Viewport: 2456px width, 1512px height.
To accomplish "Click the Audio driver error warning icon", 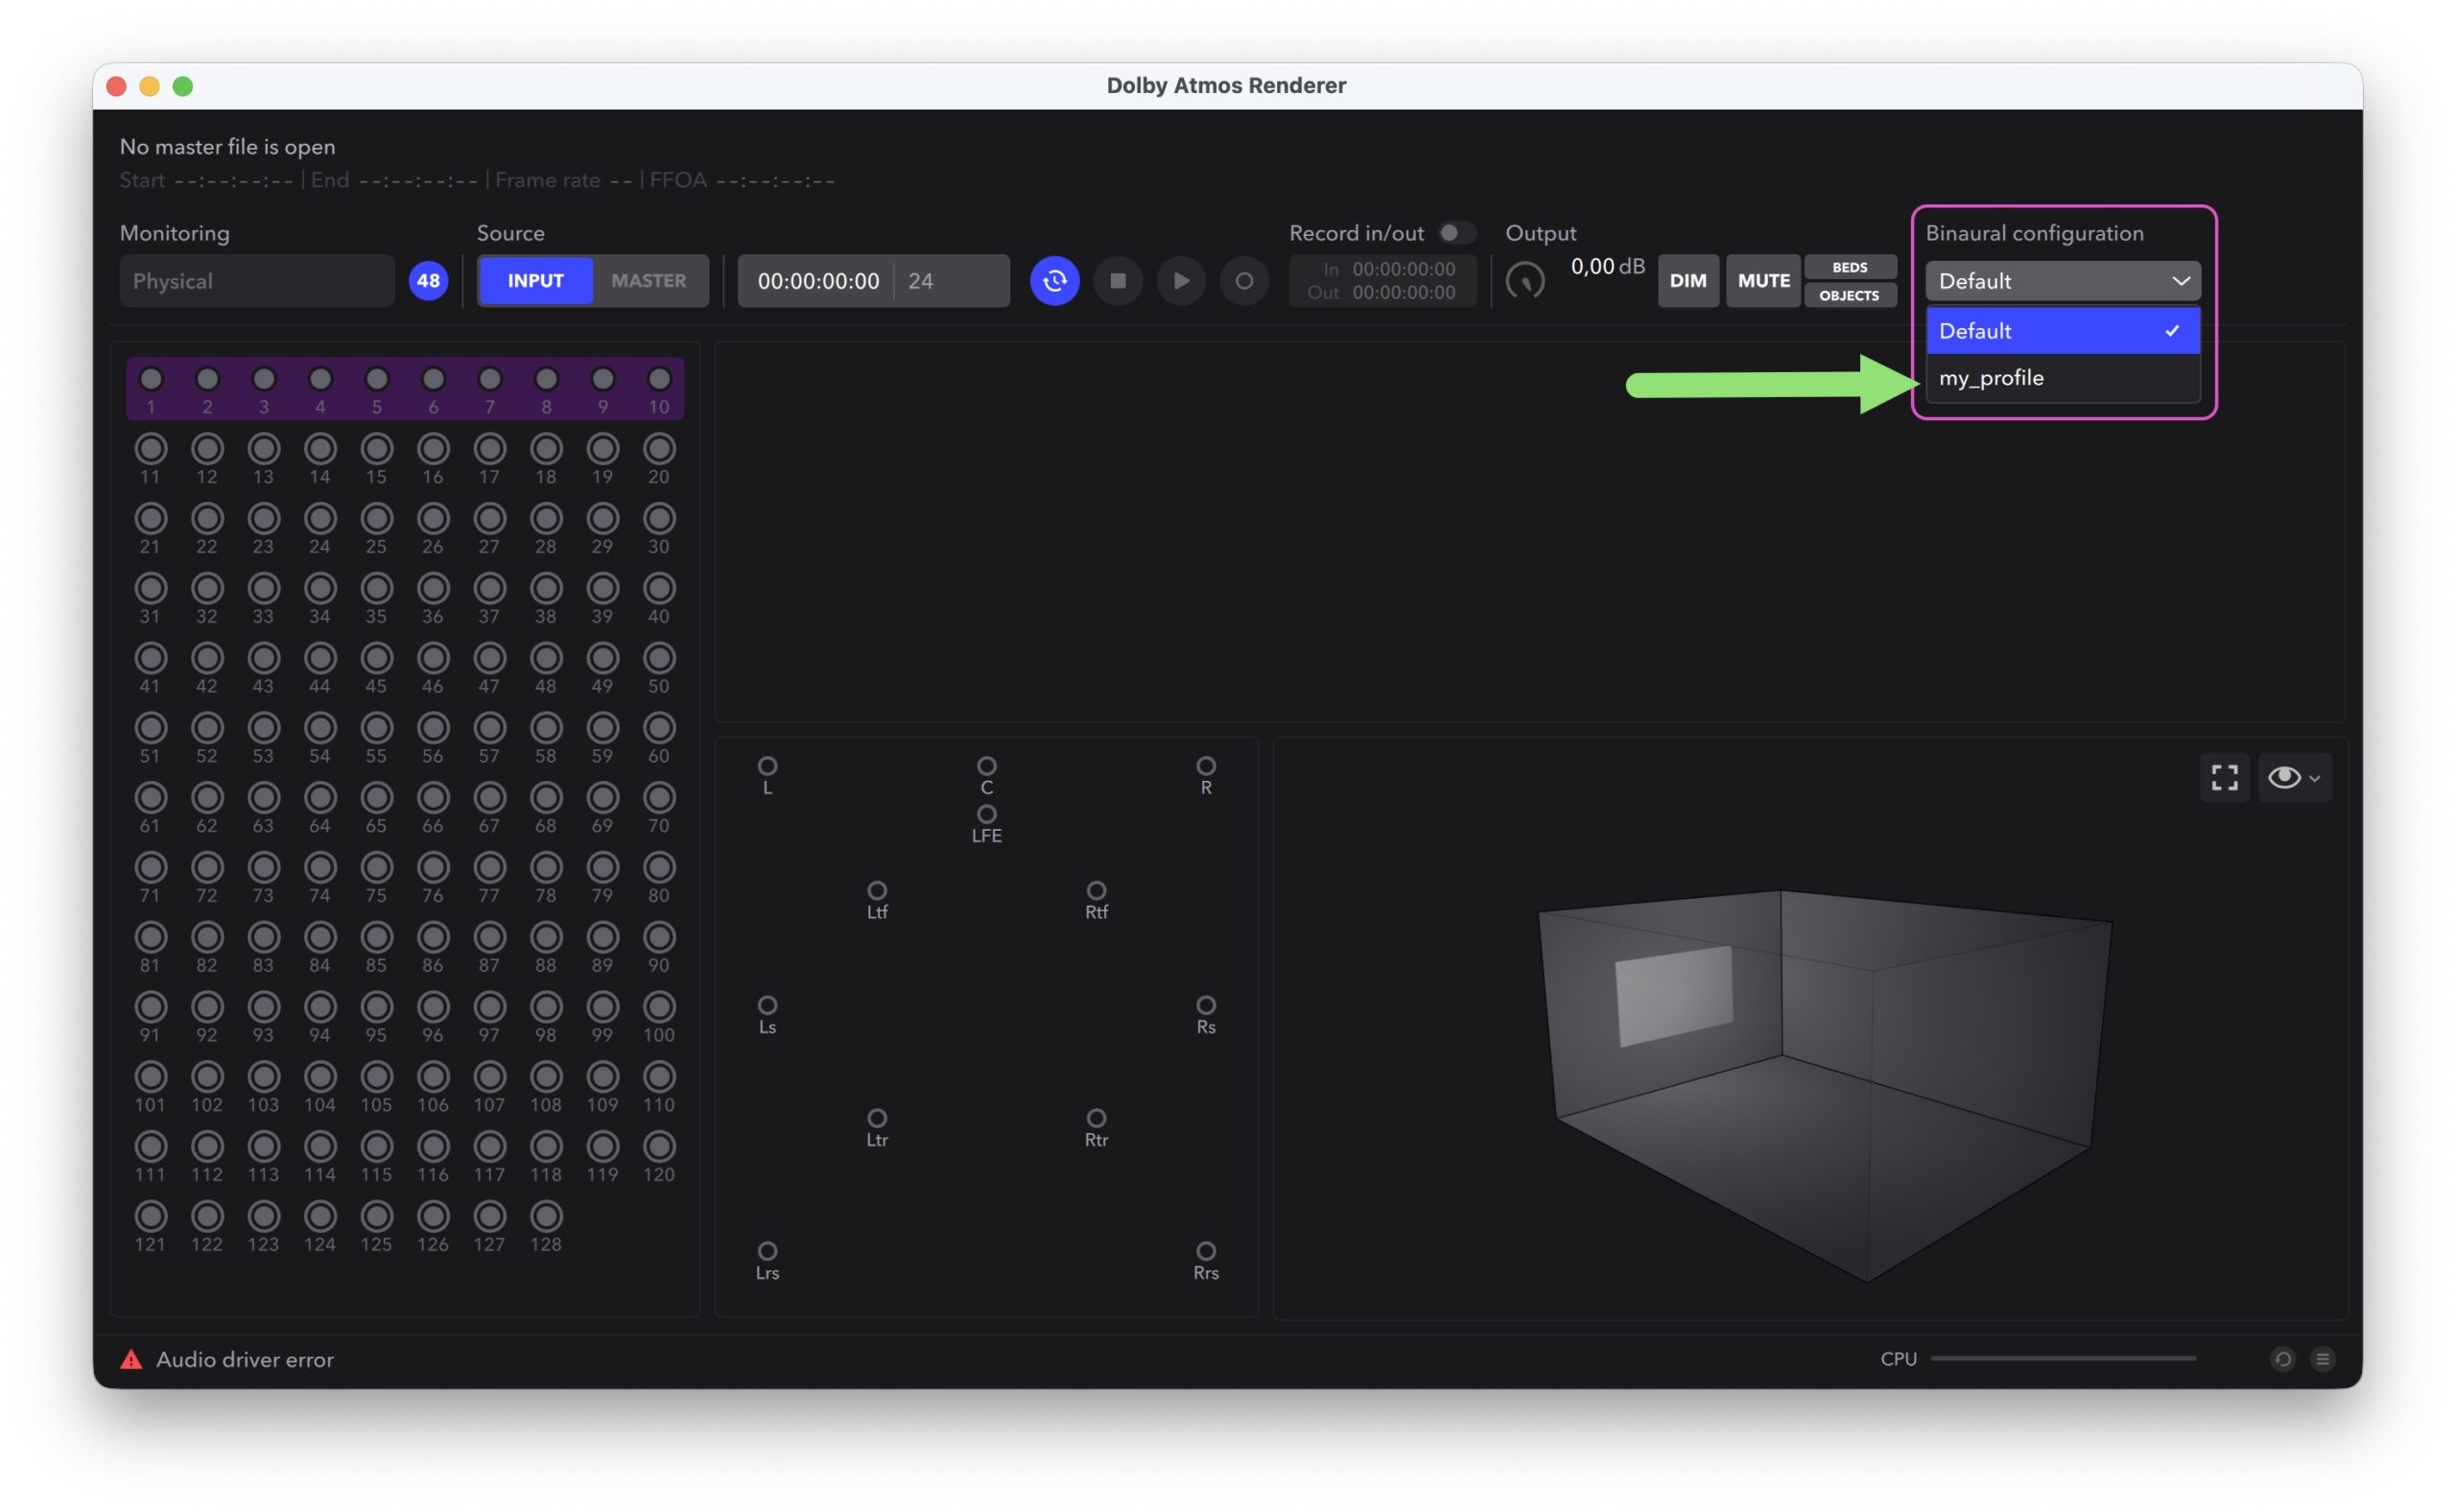I will [131, 1359].
